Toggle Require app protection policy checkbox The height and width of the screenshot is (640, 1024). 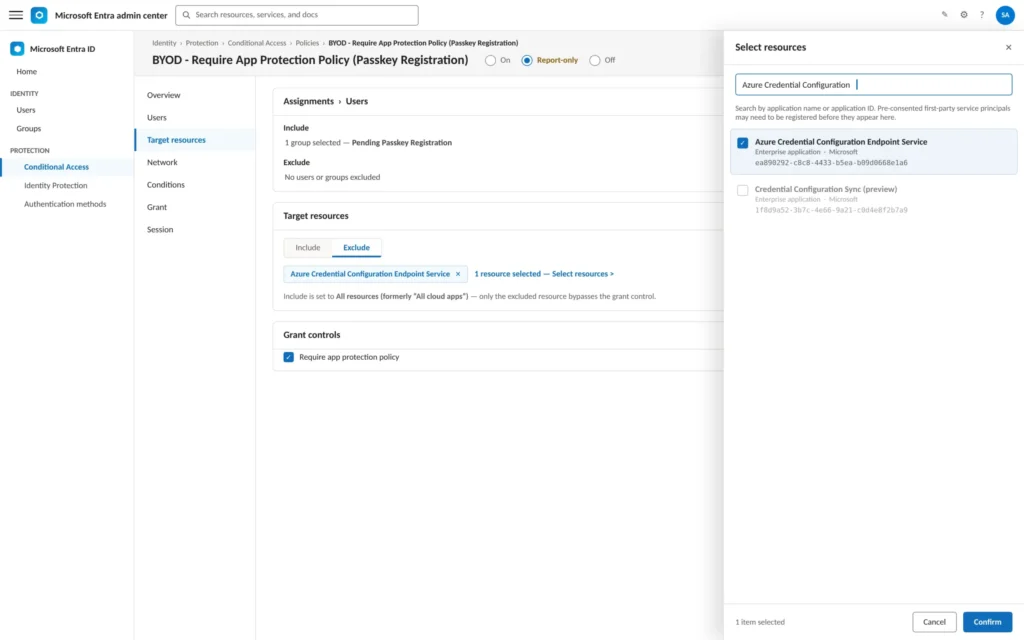point(288,357)
